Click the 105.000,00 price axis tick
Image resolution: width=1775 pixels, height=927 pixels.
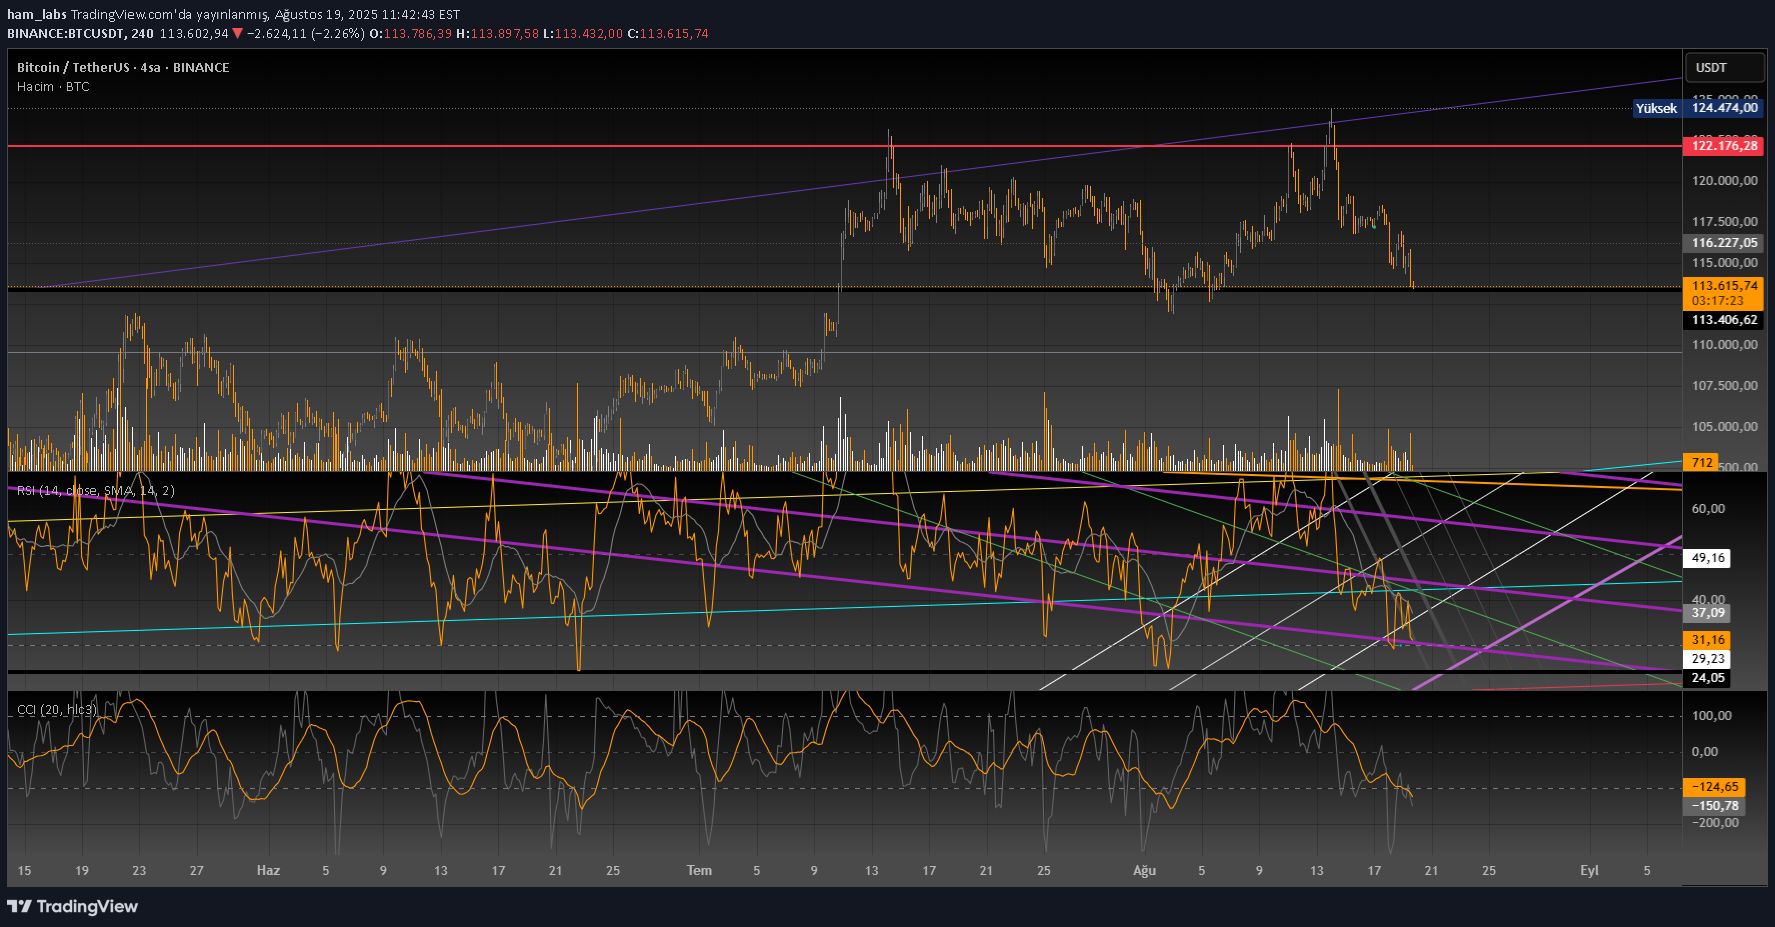coord(1724,427)
